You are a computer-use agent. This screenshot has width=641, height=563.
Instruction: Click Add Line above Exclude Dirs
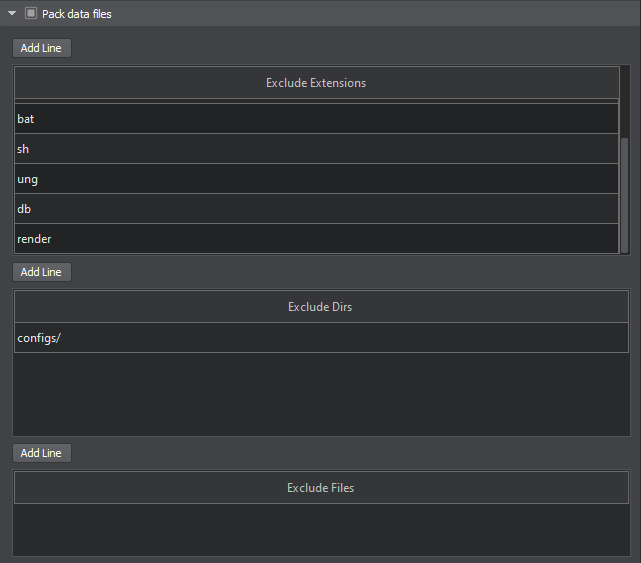42,272
